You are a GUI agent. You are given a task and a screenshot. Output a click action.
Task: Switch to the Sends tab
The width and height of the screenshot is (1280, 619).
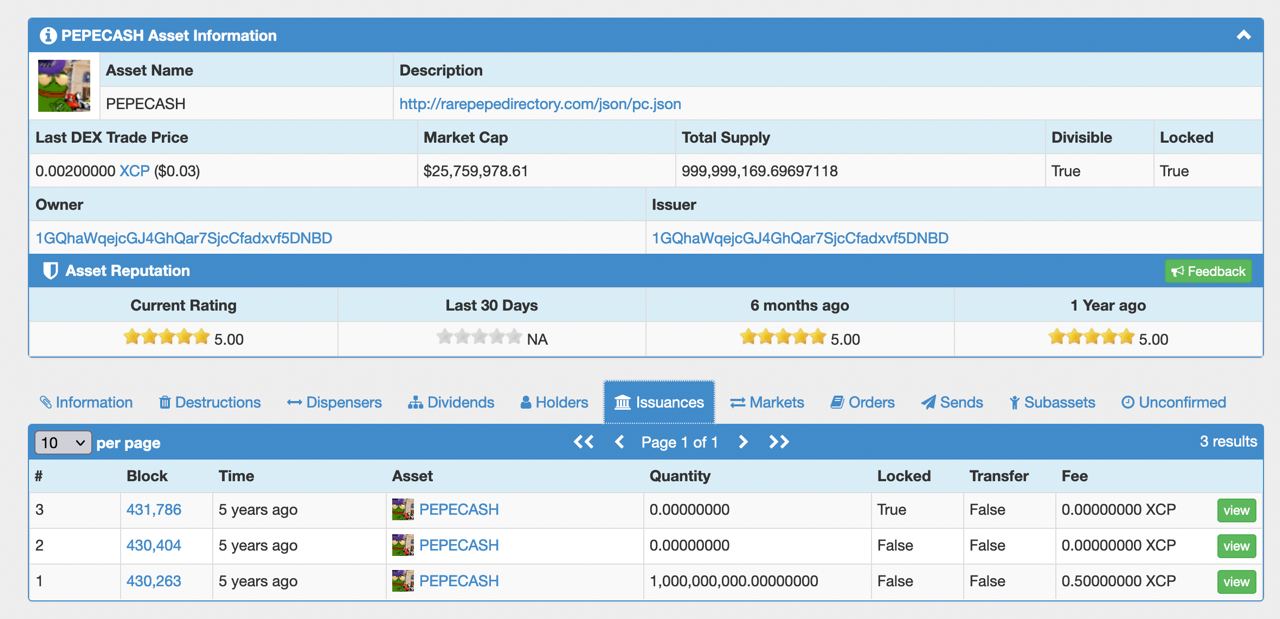click(952, 402)
